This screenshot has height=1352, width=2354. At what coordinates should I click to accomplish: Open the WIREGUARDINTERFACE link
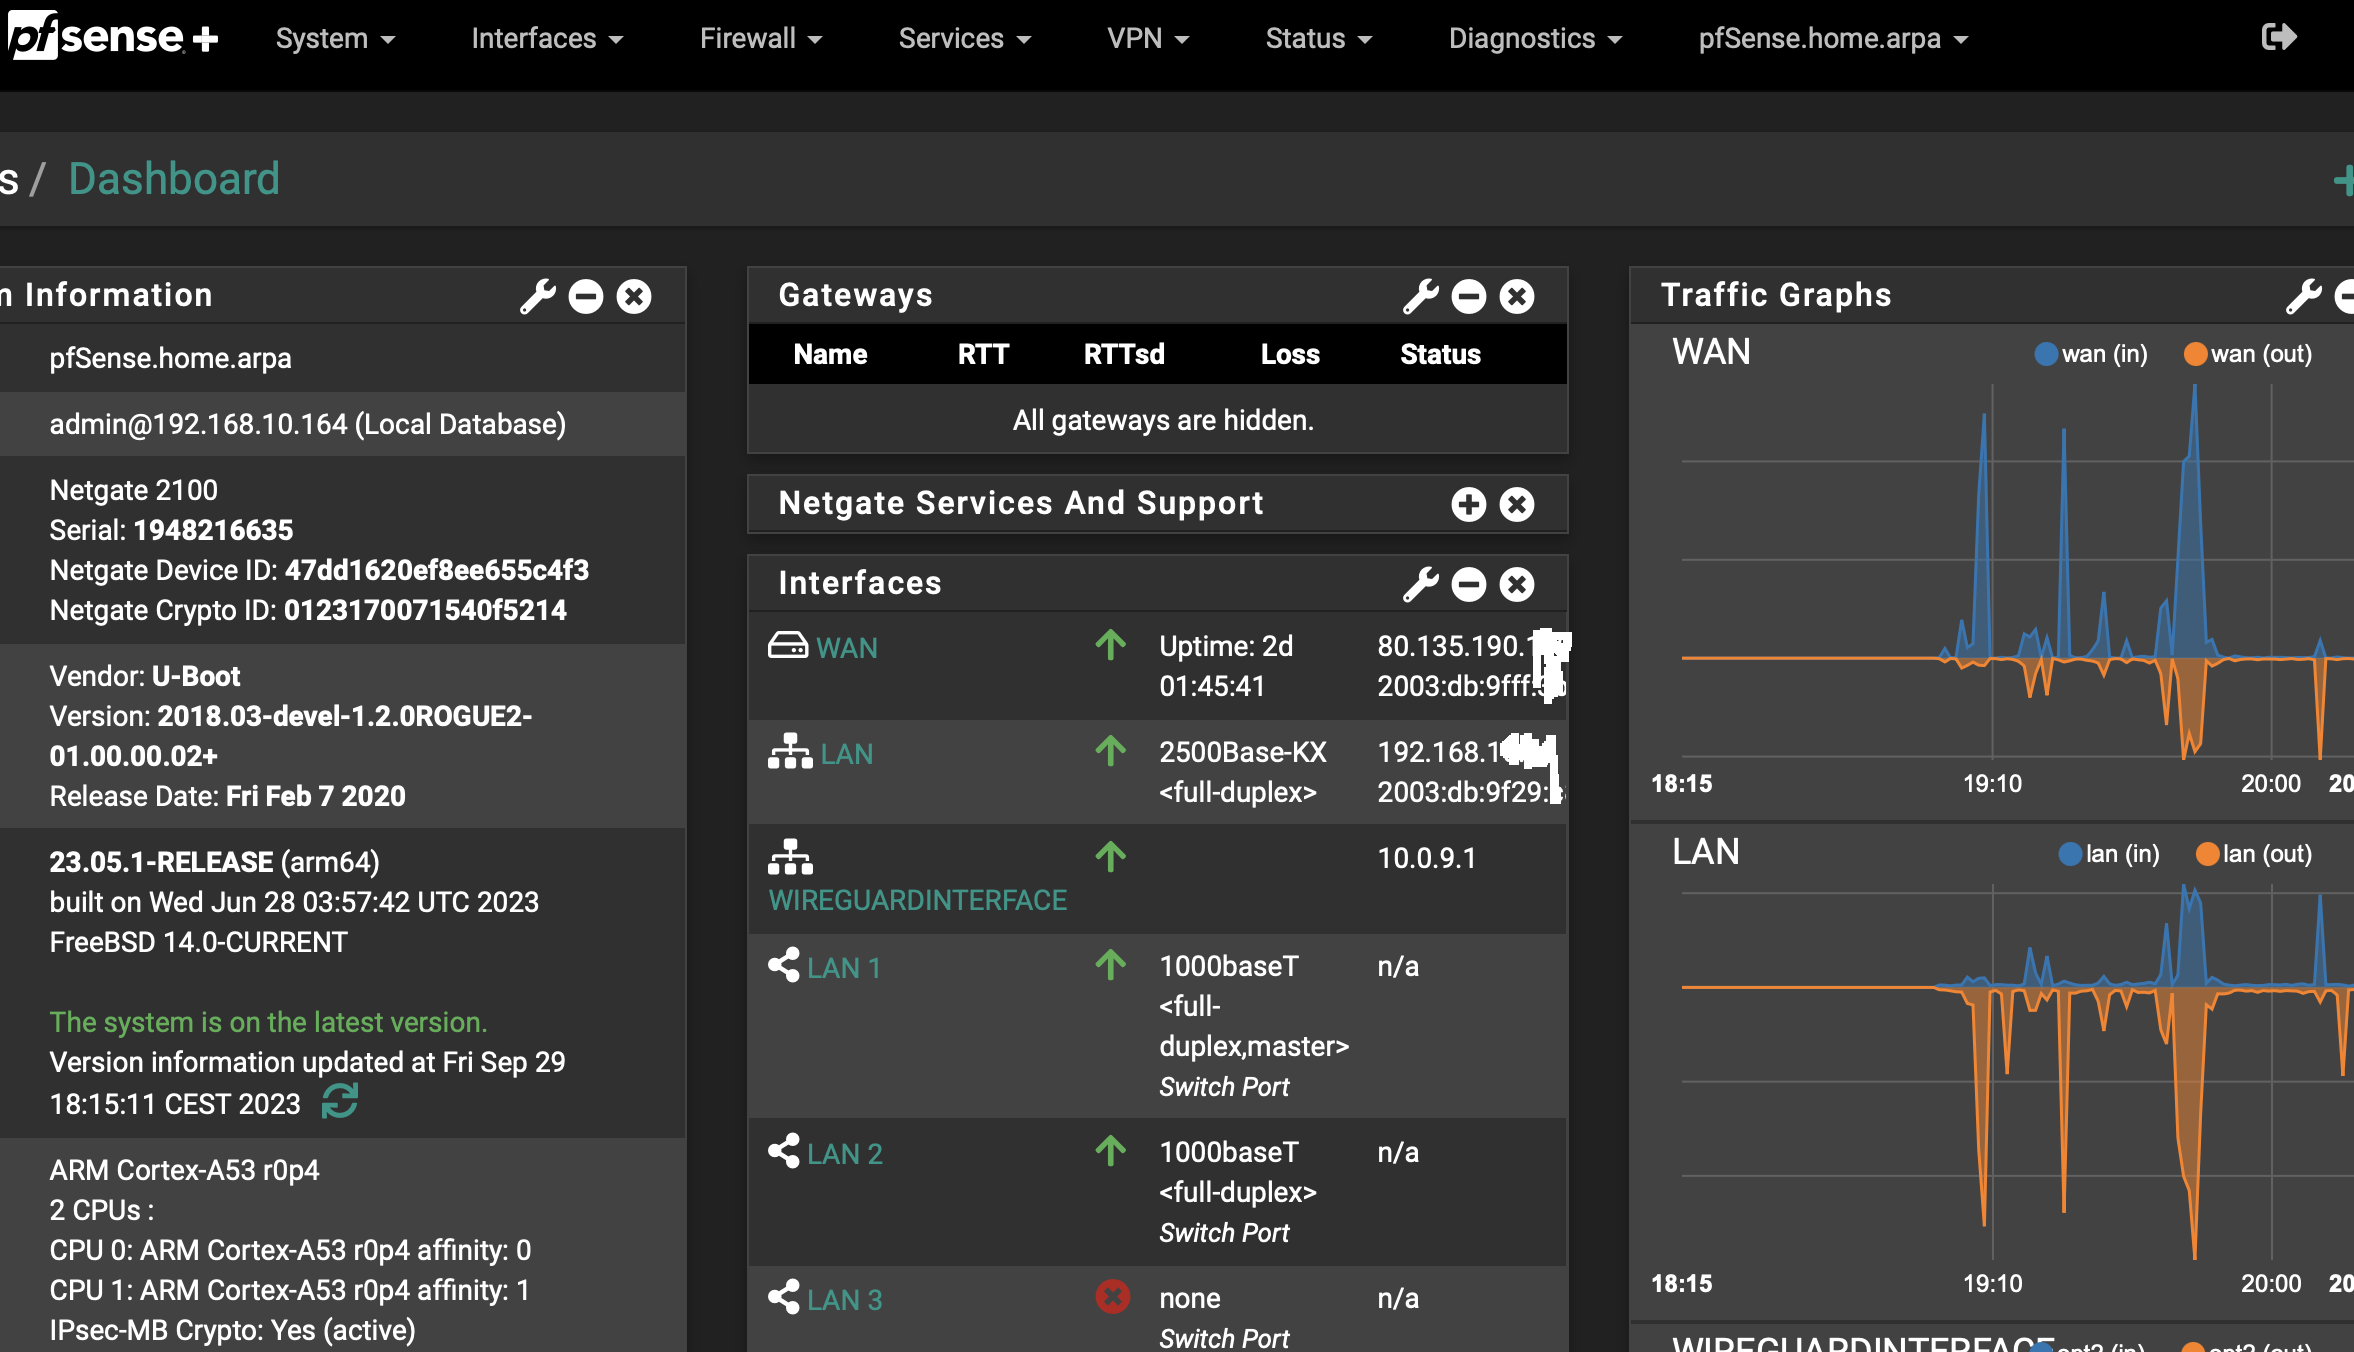[918, 900]
